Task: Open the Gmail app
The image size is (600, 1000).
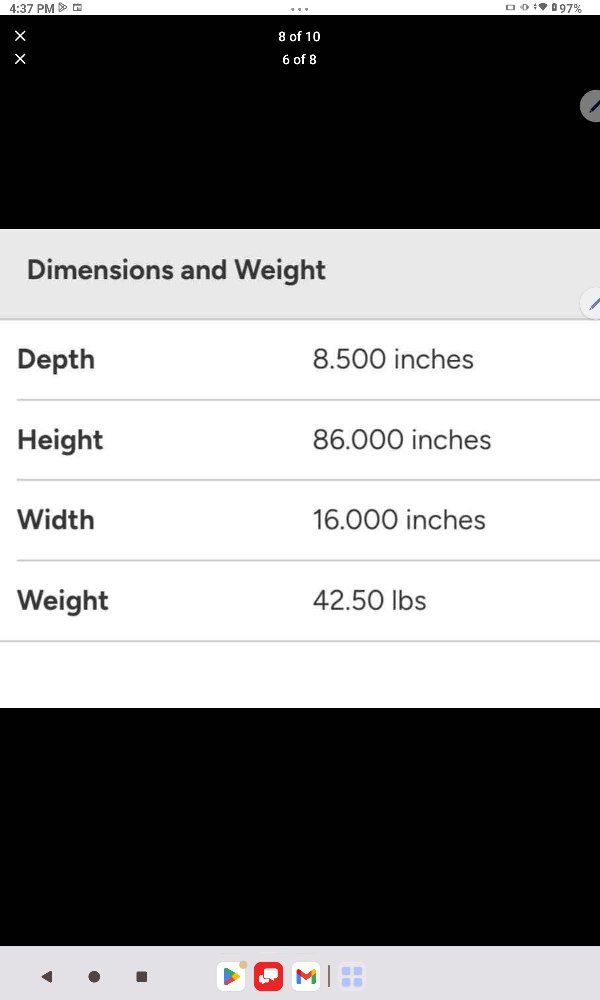Action: 306,976
